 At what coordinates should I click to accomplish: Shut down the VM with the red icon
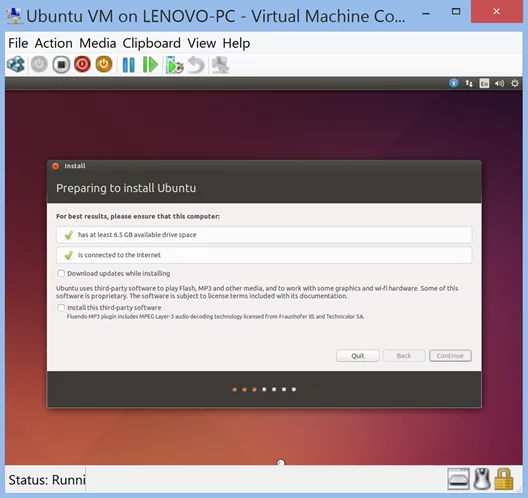click(x=82, y=64)
